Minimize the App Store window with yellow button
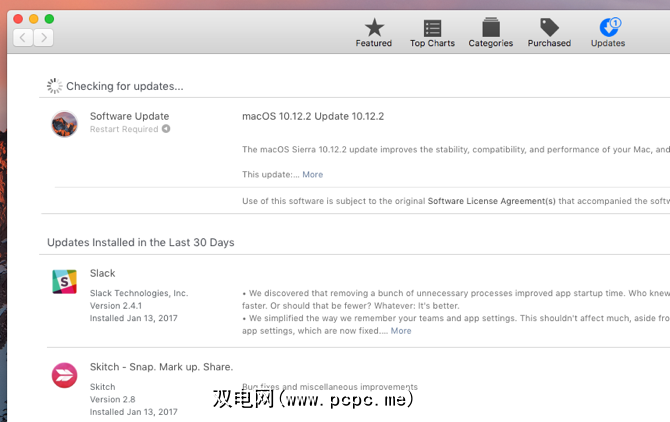Viewport: 670px width, 422px height. click(34, 19)
